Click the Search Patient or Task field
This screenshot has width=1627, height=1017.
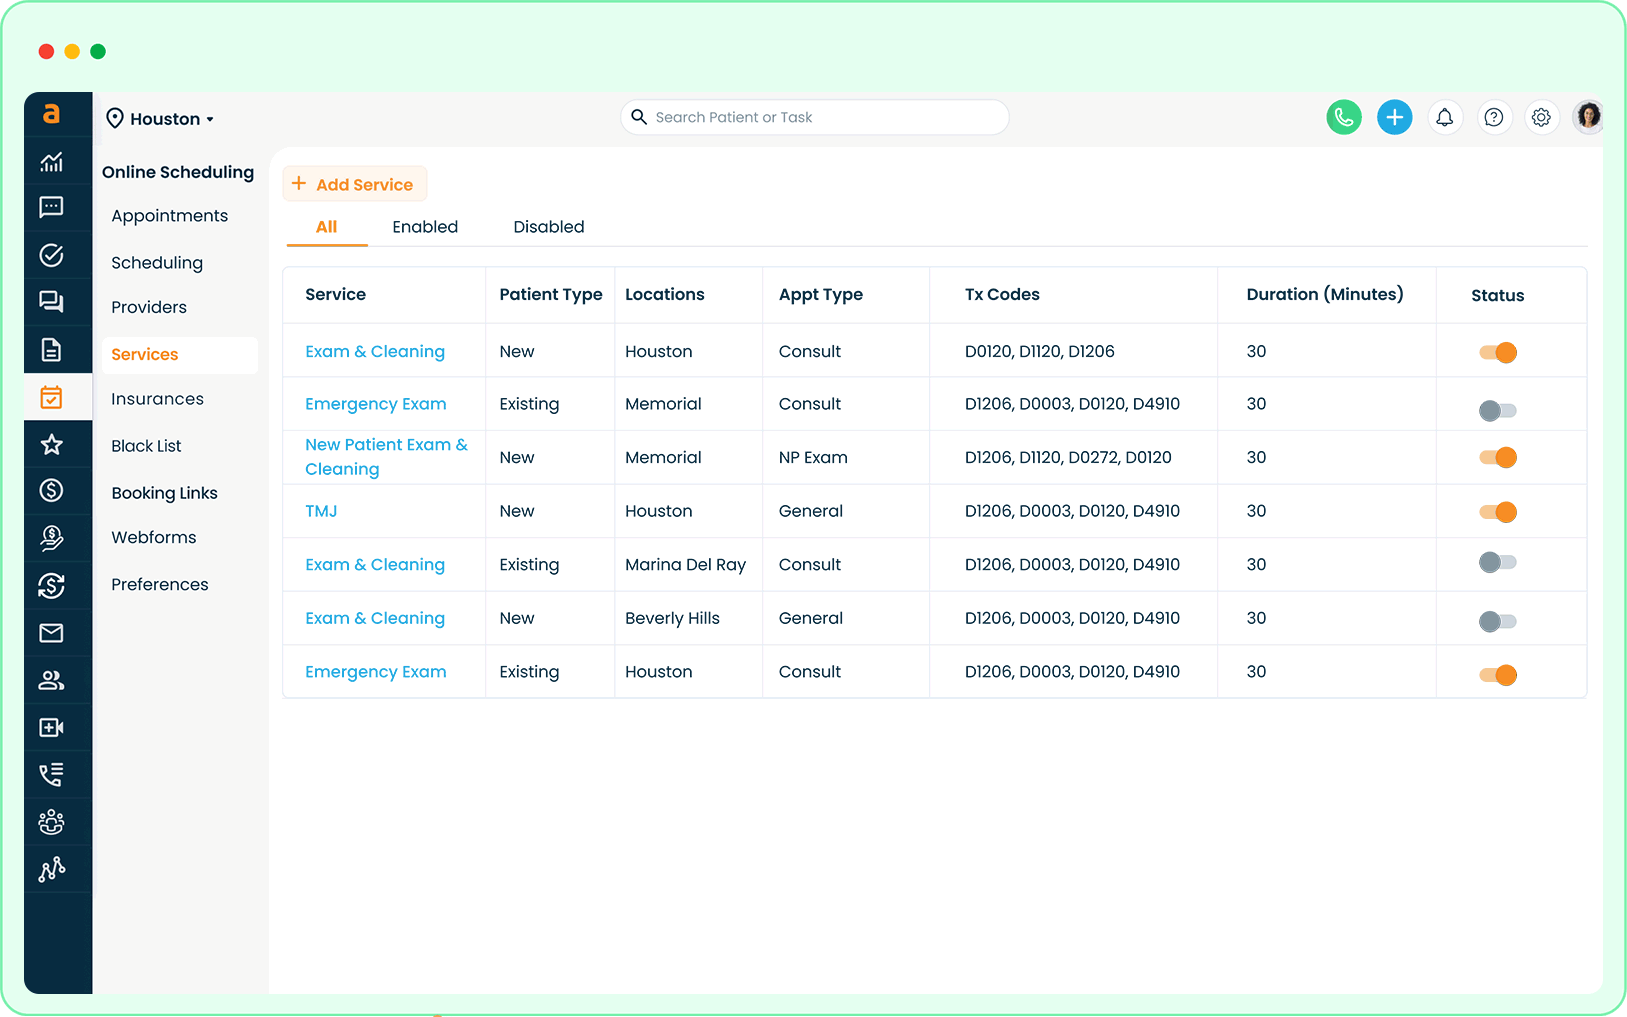(814, 117)
